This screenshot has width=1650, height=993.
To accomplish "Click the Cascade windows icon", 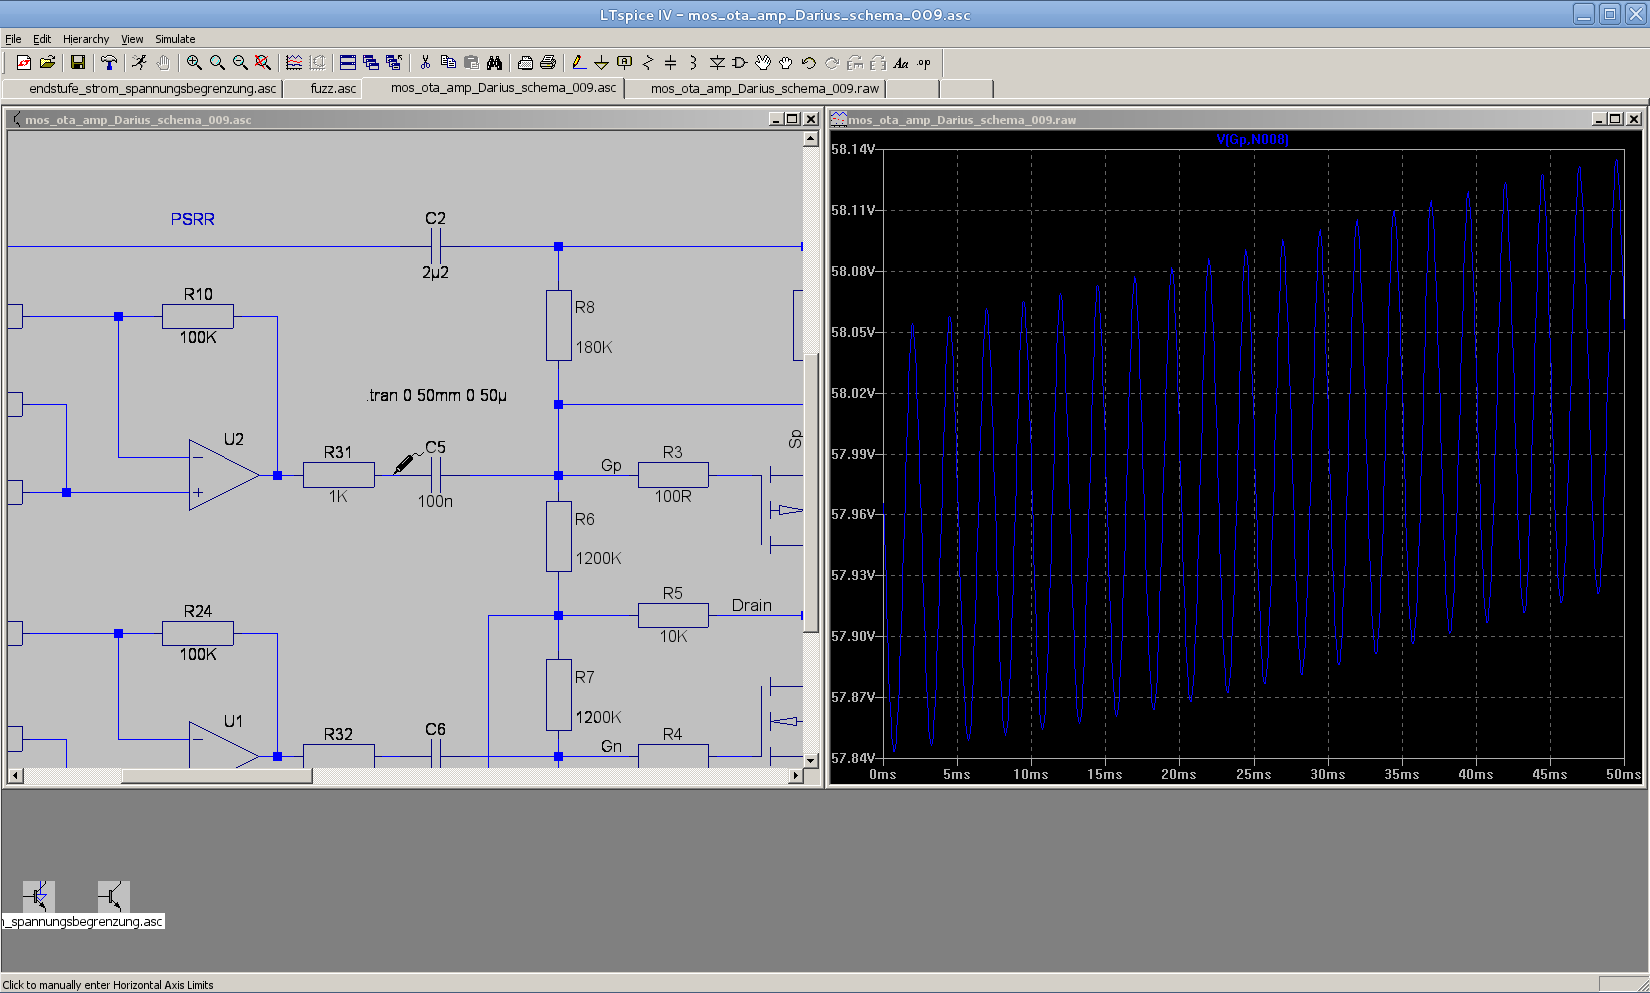I will (x=371, y=62).
